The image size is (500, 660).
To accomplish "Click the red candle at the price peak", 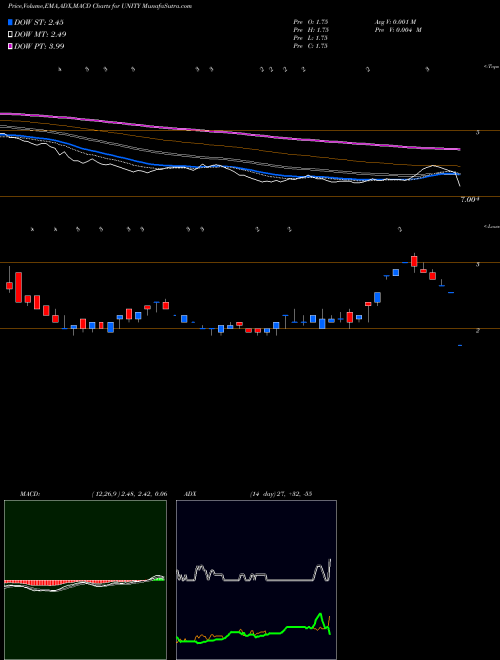I will [x=414, y=261].
